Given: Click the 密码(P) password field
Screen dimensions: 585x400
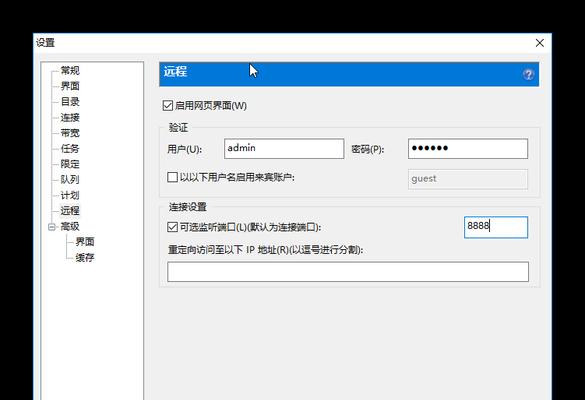Looking at the screenshot, I should (468, 149).
